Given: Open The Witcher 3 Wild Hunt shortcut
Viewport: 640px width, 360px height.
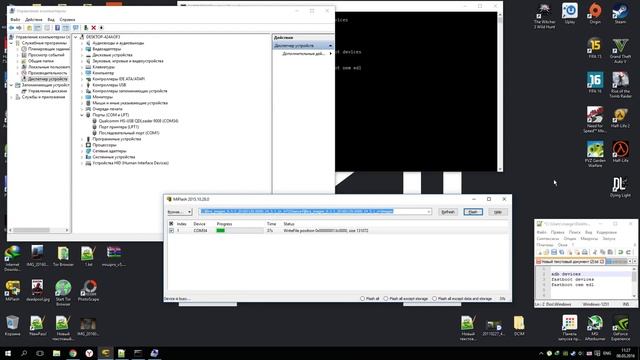Looking at the screenshot, I should (544, 16).
